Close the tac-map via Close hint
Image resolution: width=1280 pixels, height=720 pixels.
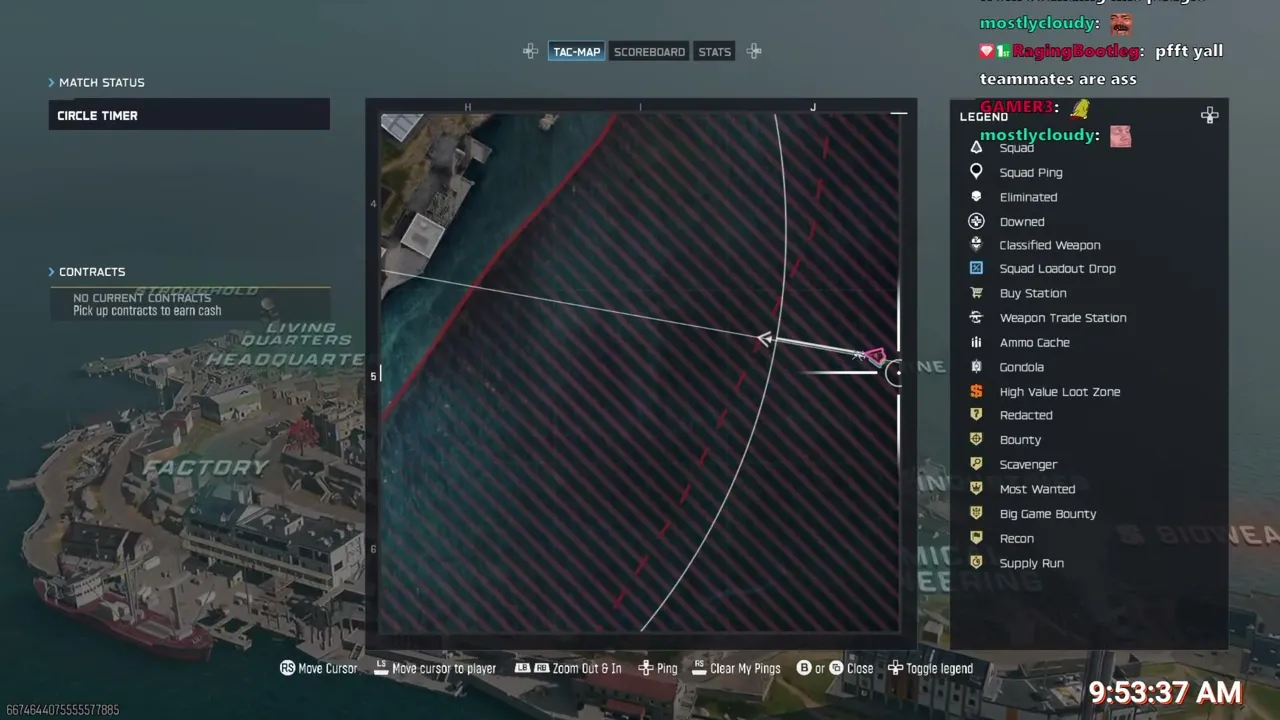835,668
